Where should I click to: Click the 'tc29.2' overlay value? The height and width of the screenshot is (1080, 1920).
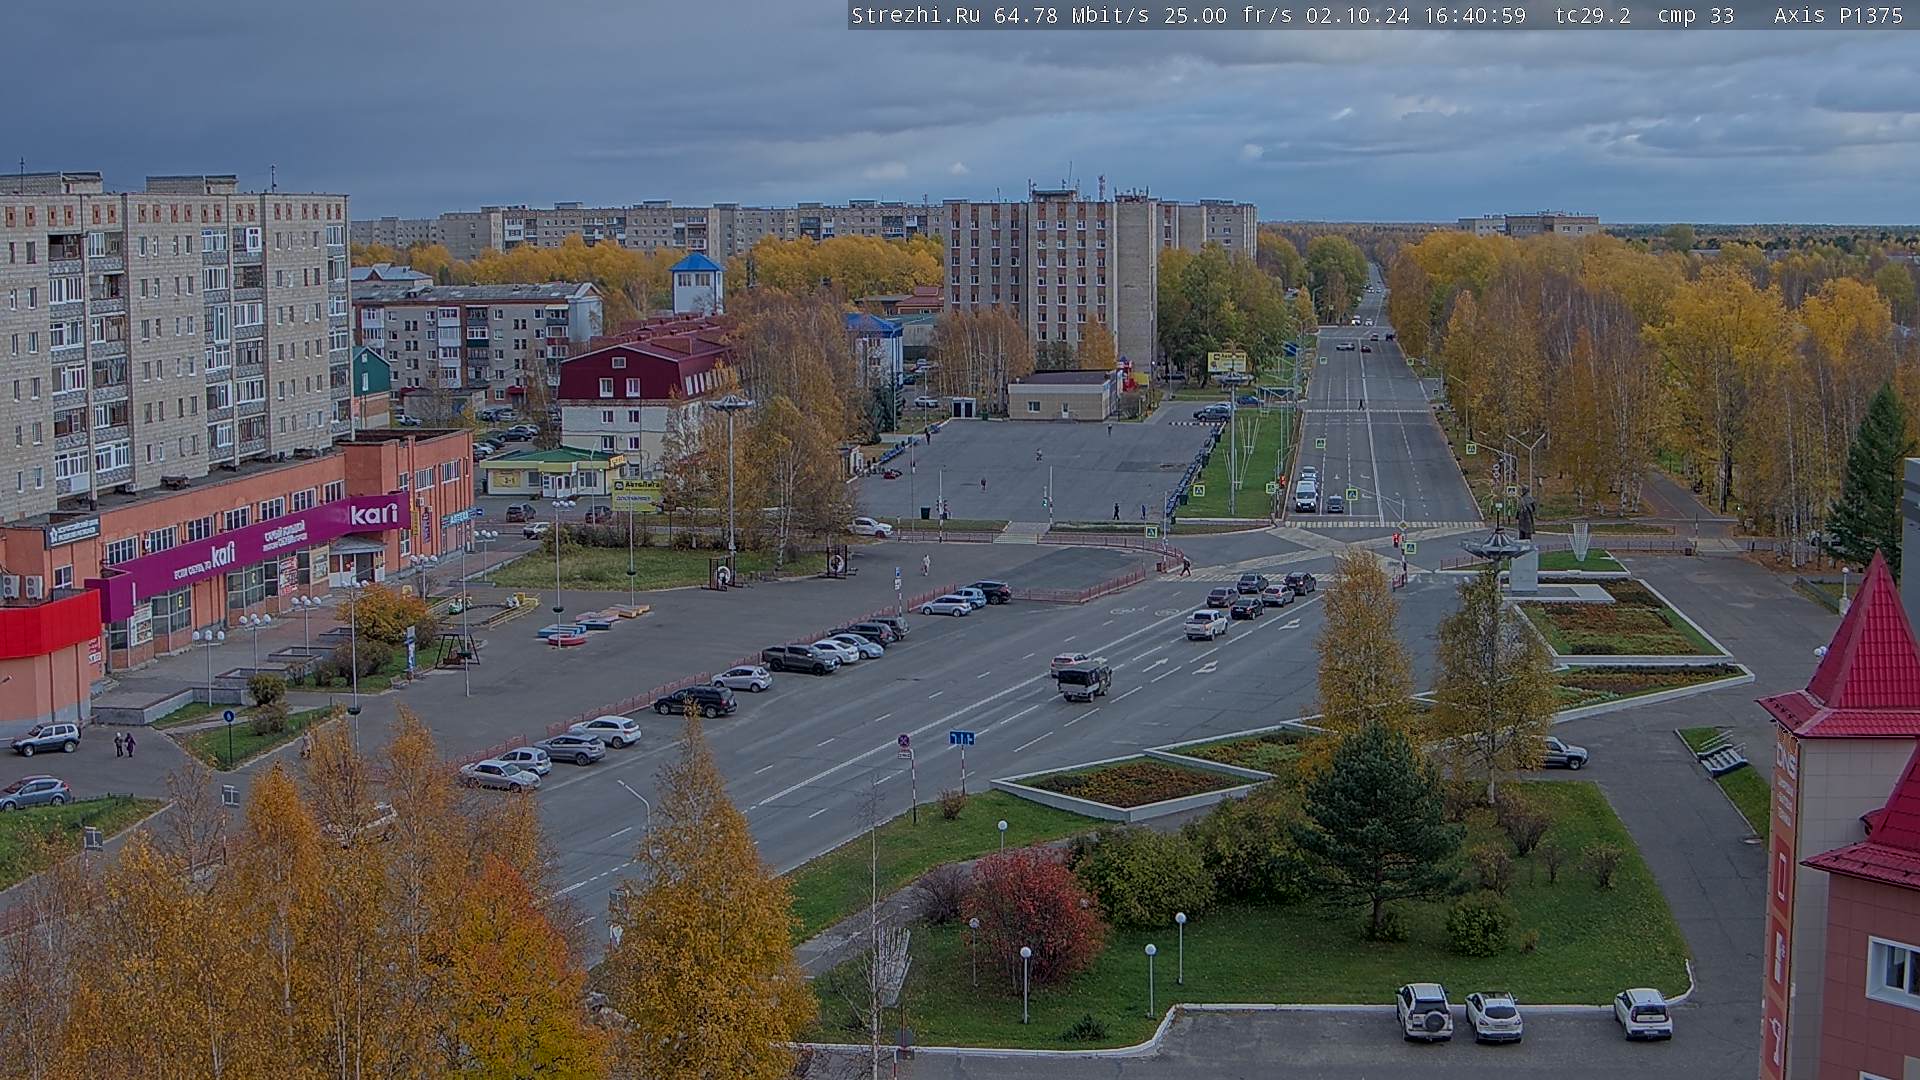point(1593,15)
